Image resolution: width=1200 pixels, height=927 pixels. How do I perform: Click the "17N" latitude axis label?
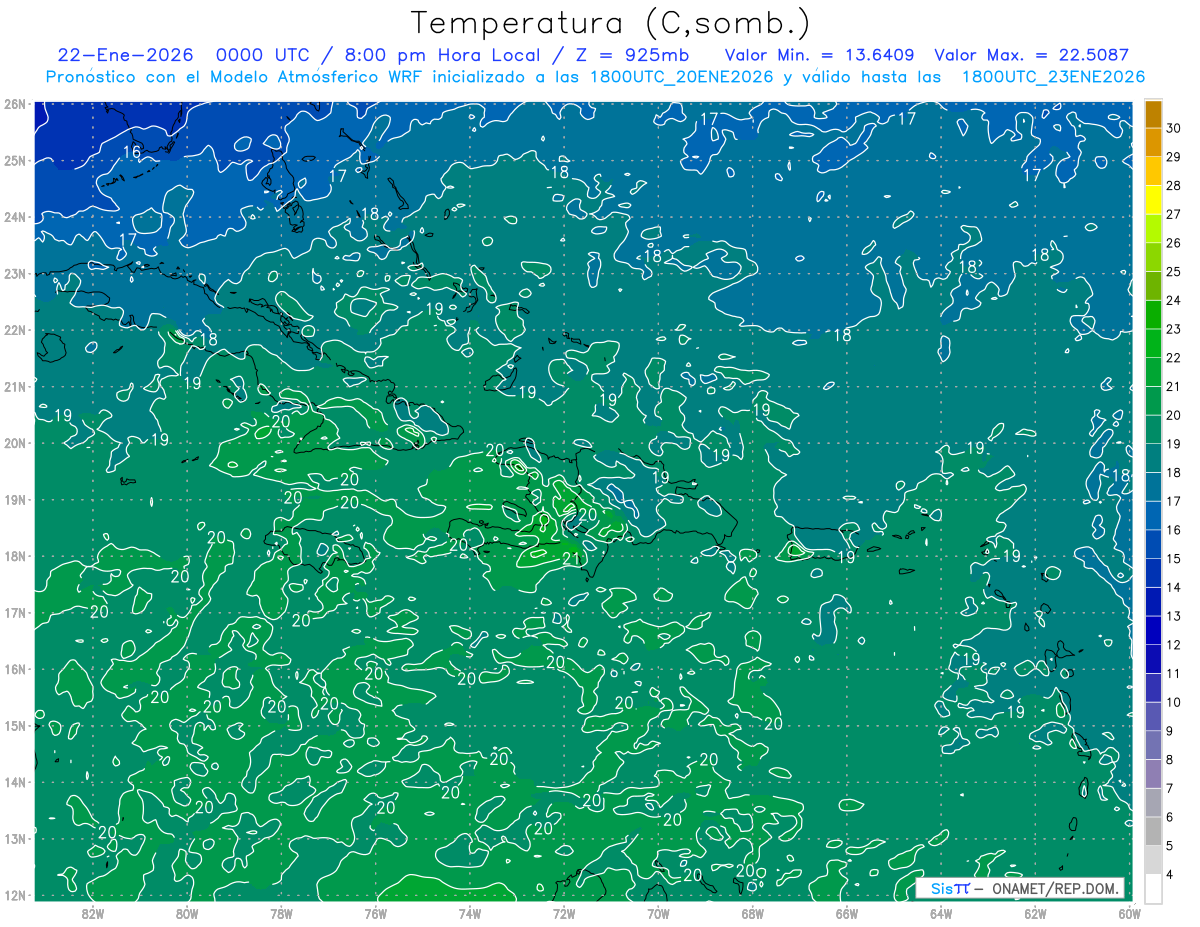14,613
